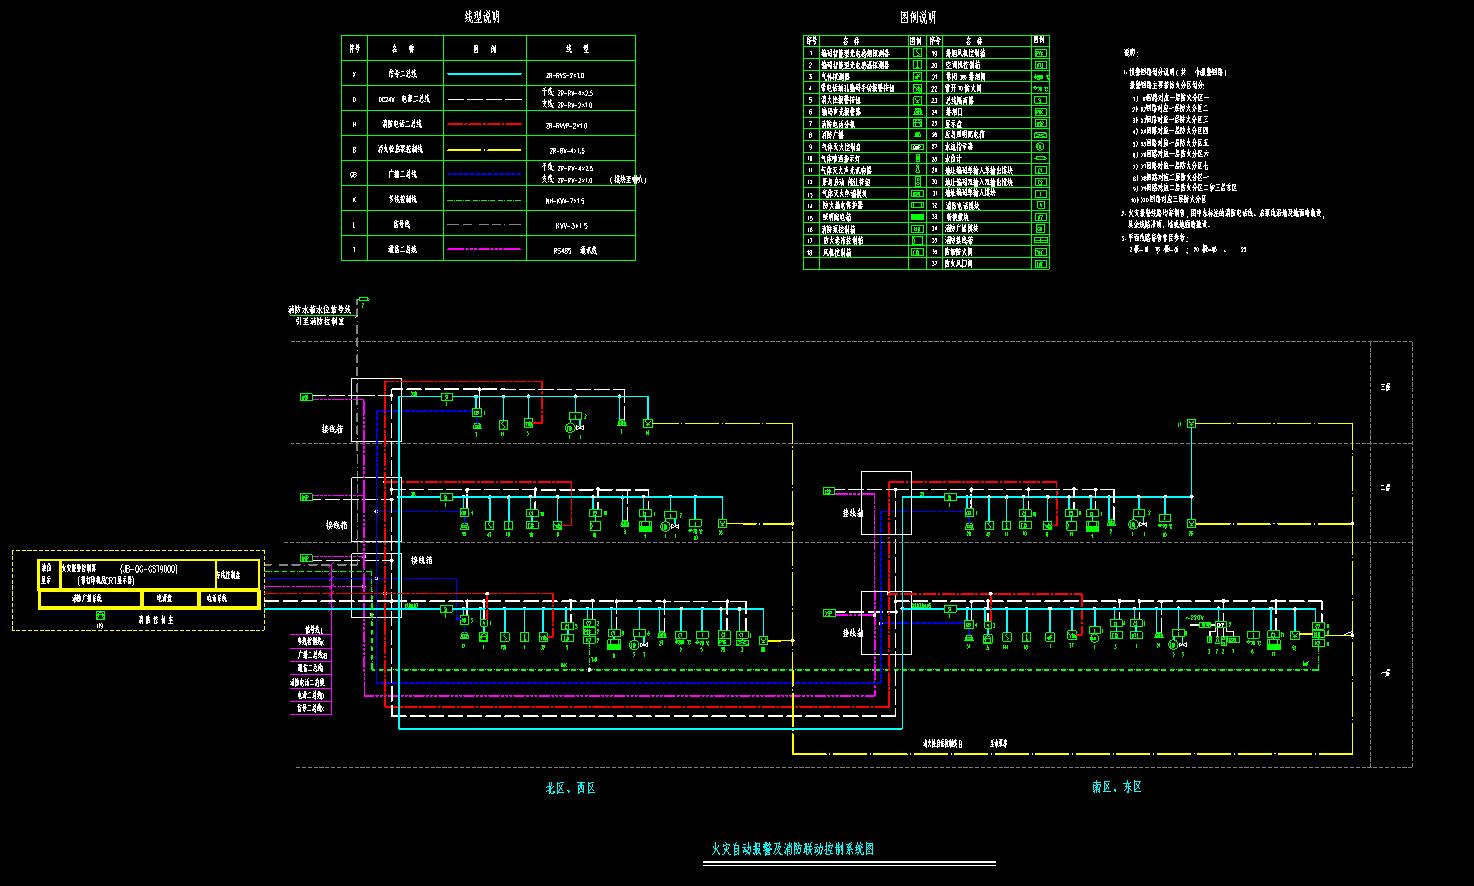Select the top-left white junction box in north zone
Image resolution: width=1474 pixels, height=886 pixels.
[x=376, y=410]
